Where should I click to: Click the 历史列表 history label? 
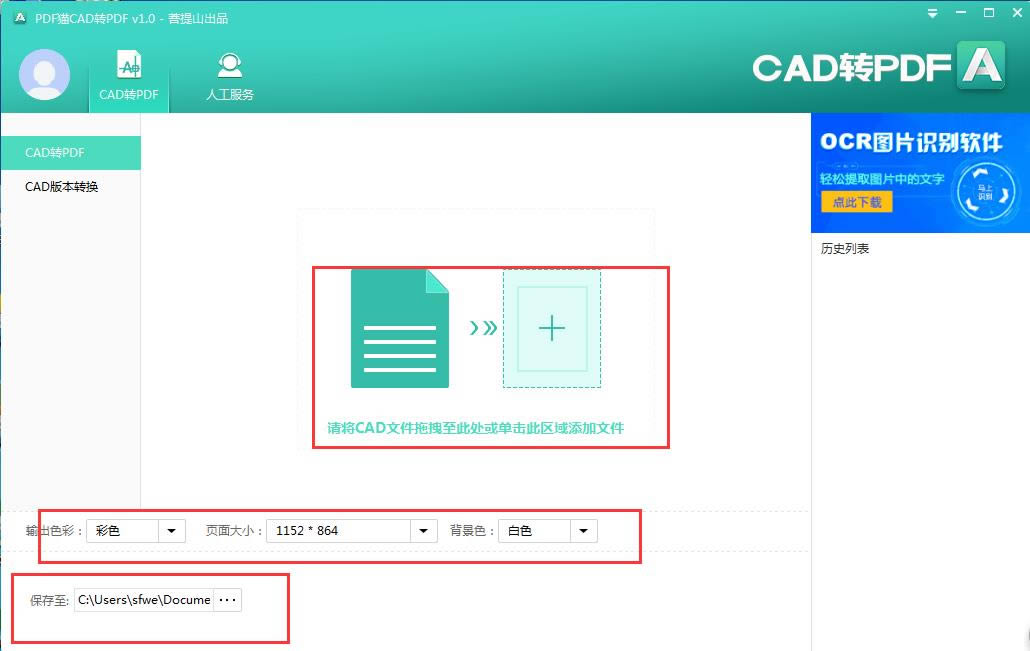(x=845, y=248)
